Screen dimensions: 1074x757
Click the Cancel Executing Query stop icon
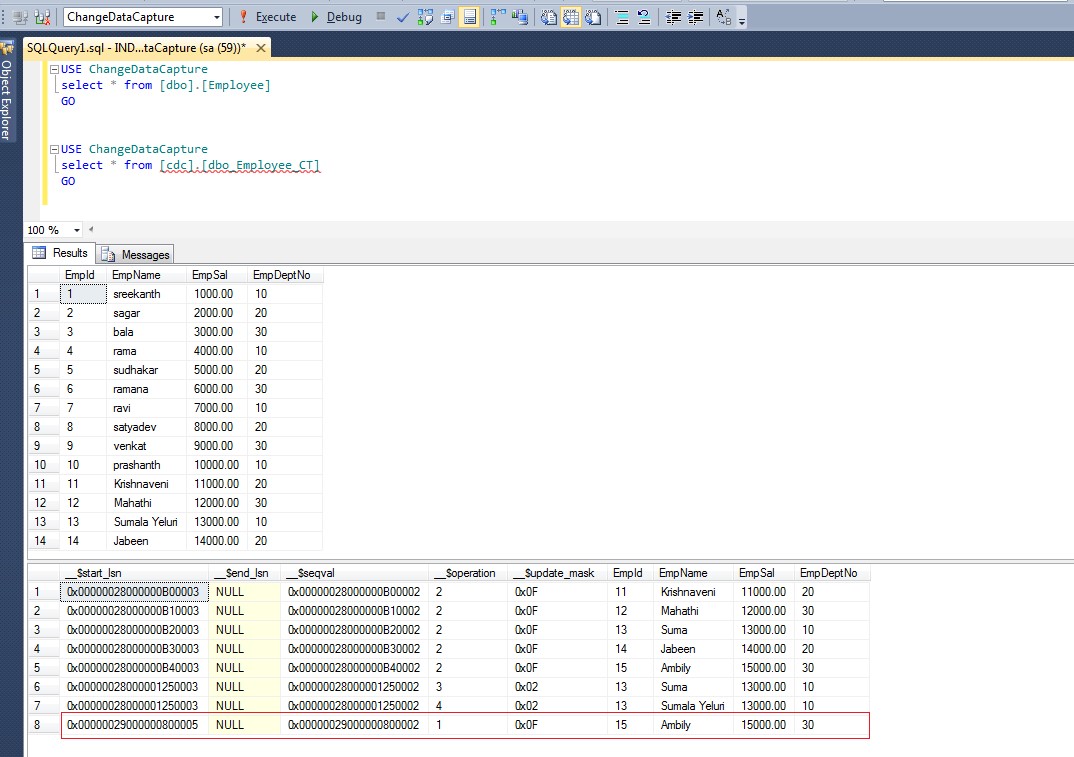tap(381, 17)
